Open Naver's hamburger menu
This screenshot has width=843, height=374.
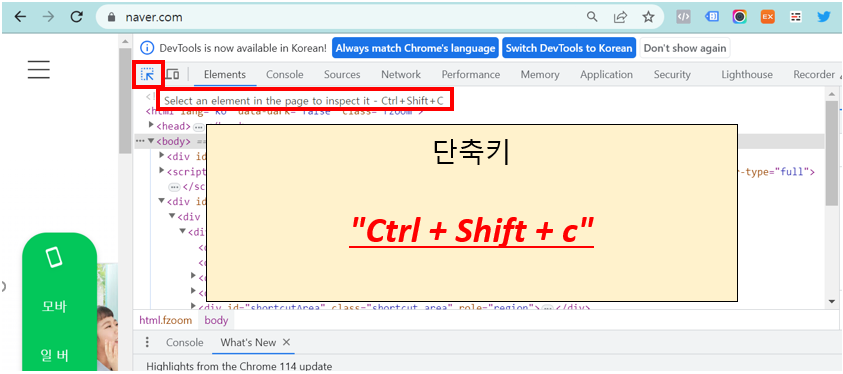click(39, 70)
